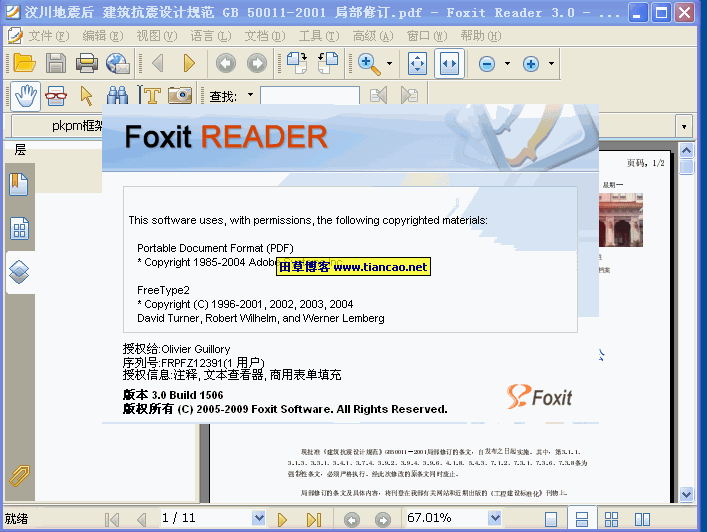Toggle the Fit width view

coord(450,64)
